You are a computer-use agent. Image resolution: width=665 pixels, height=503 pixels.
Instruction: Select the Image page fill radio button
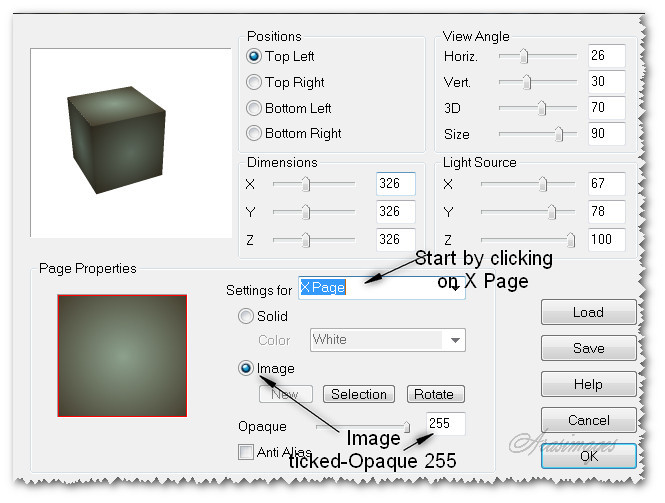pyautogui.click(x=246, y=368)
